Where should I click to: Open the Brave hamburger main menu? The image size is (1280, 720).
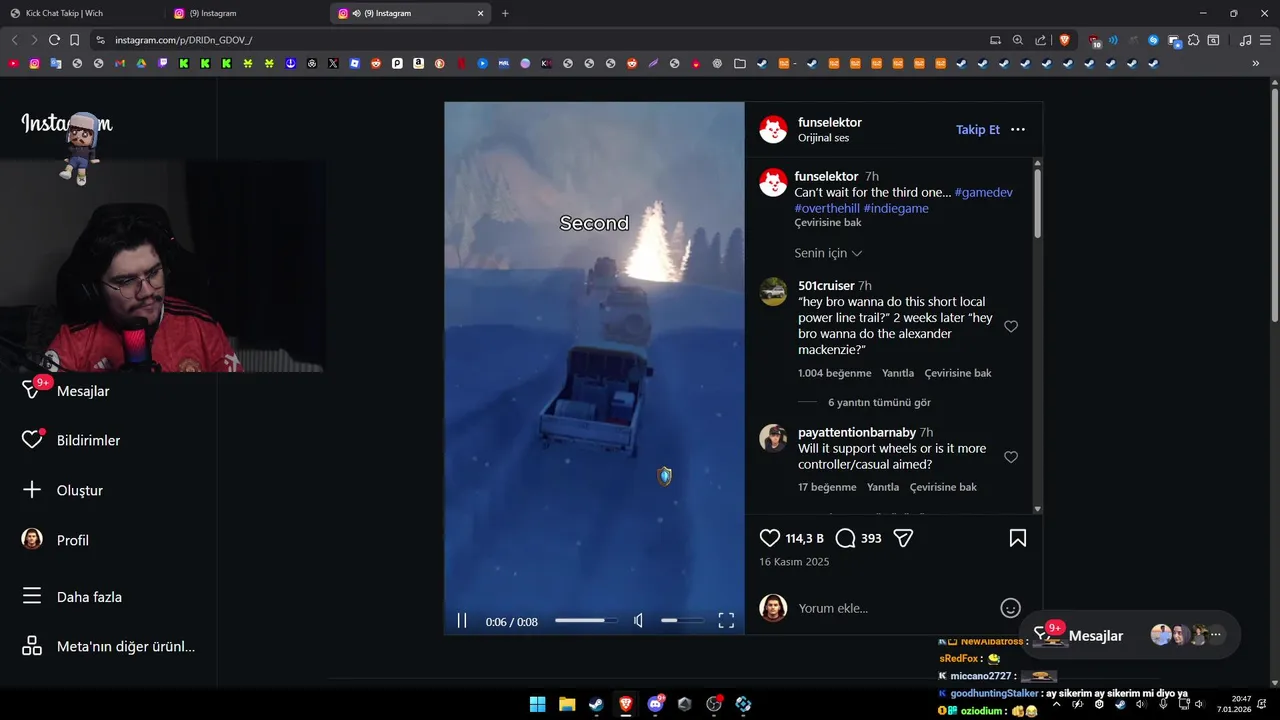tap(1267, 40)
